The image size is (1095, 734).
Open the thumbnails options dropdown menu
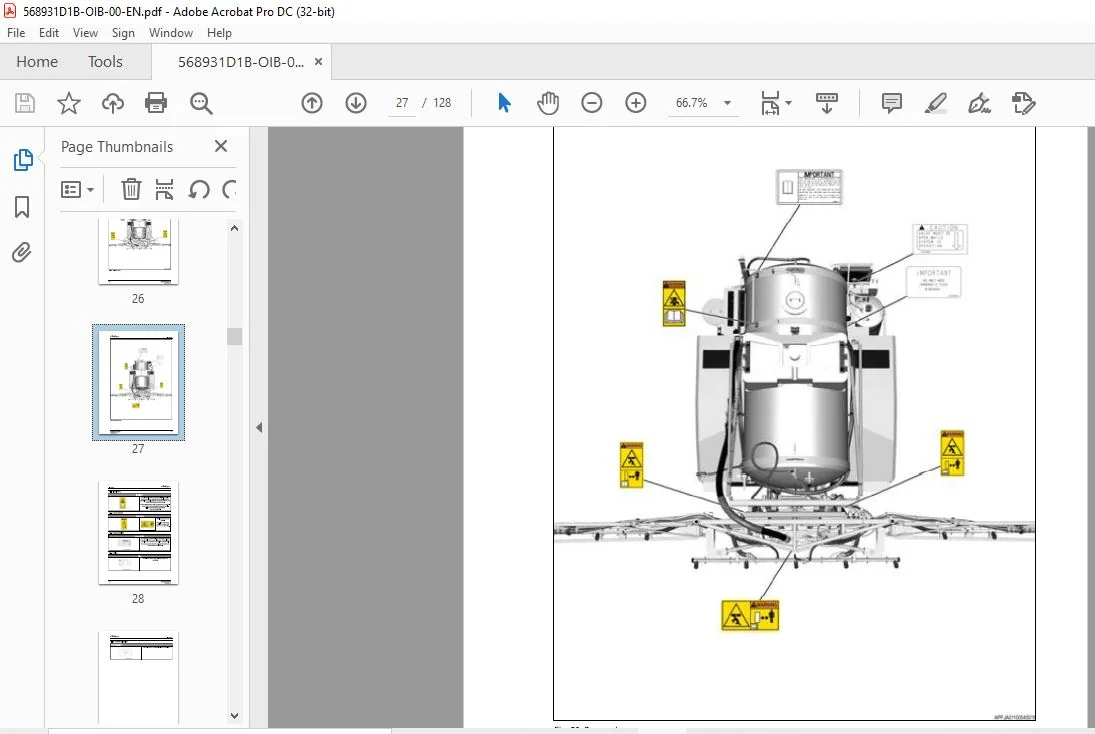[78, 189]
